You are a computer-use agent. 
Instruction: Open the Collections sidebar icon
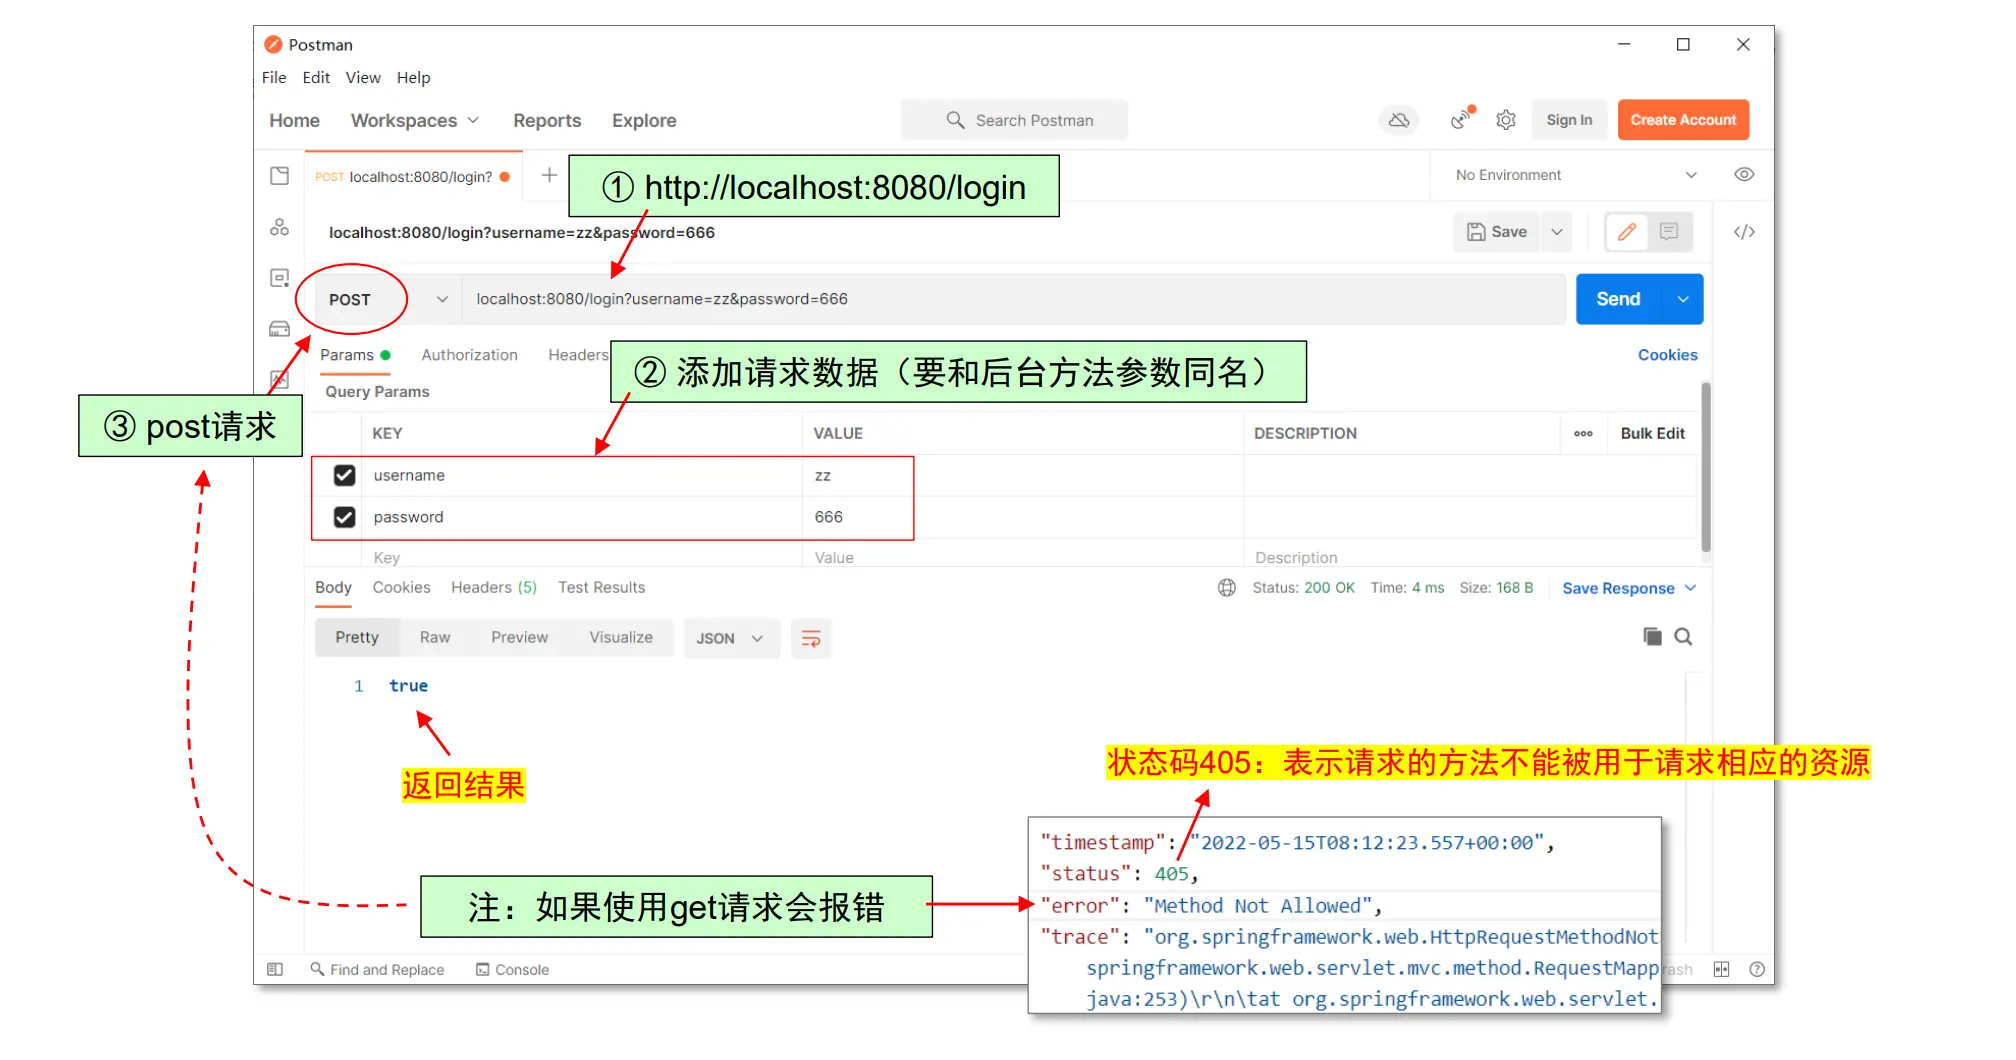pyautogui.click(x=280, y=176)
